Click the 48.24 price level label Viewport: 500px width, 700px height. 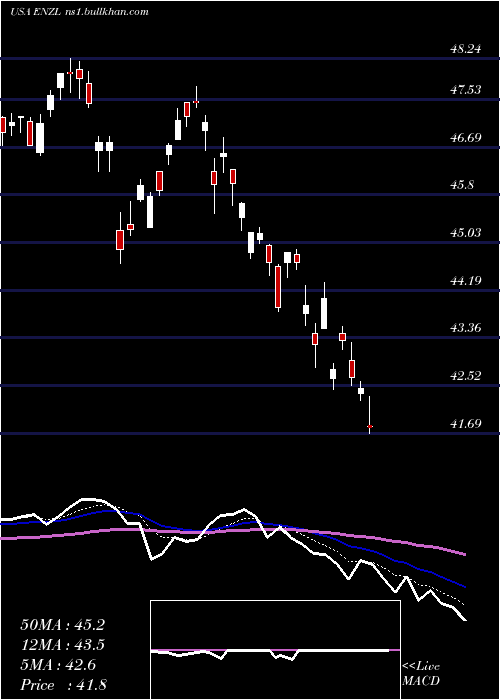466,48
